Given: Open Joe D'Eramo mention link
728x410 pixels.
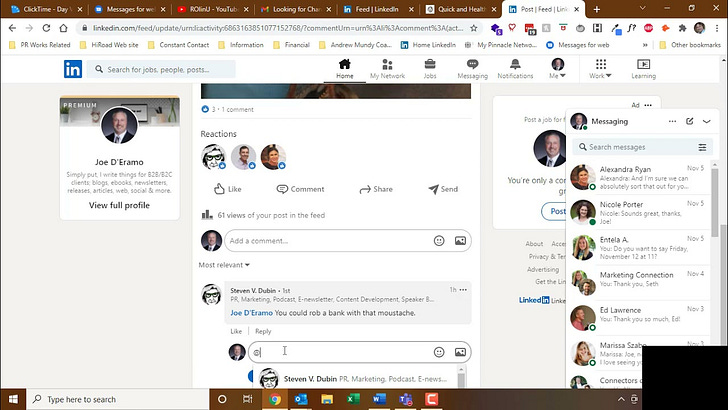Looking at the screenshot, I should click(251, 313).
